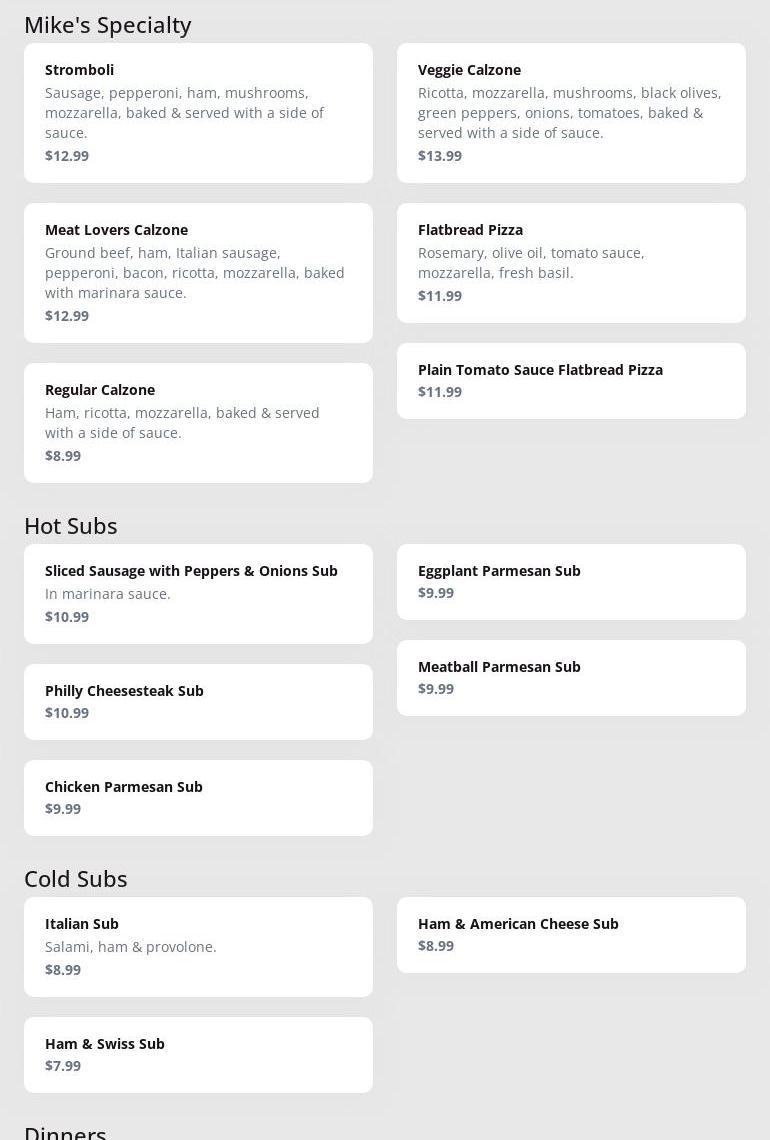This screenshot has width=770, height=1140.
Task: Open the Flatbread Pizza item
Action: (571, 262)
